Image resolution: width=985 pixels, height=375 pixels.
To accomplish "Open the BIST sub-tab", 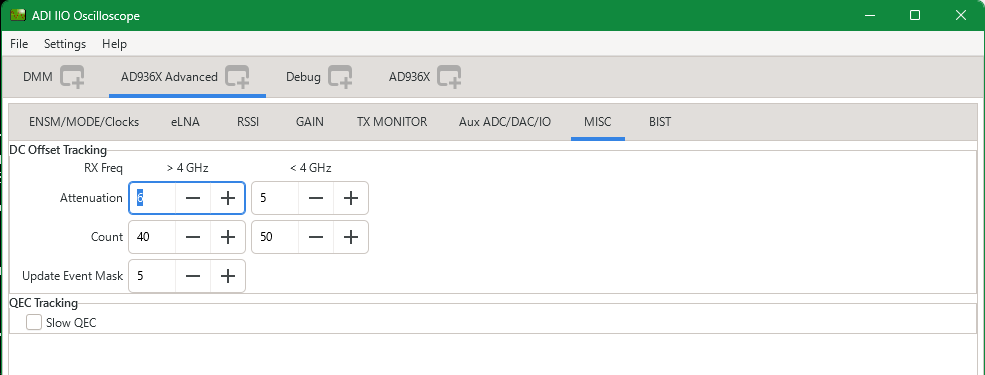I will click(x=660, y=122).
